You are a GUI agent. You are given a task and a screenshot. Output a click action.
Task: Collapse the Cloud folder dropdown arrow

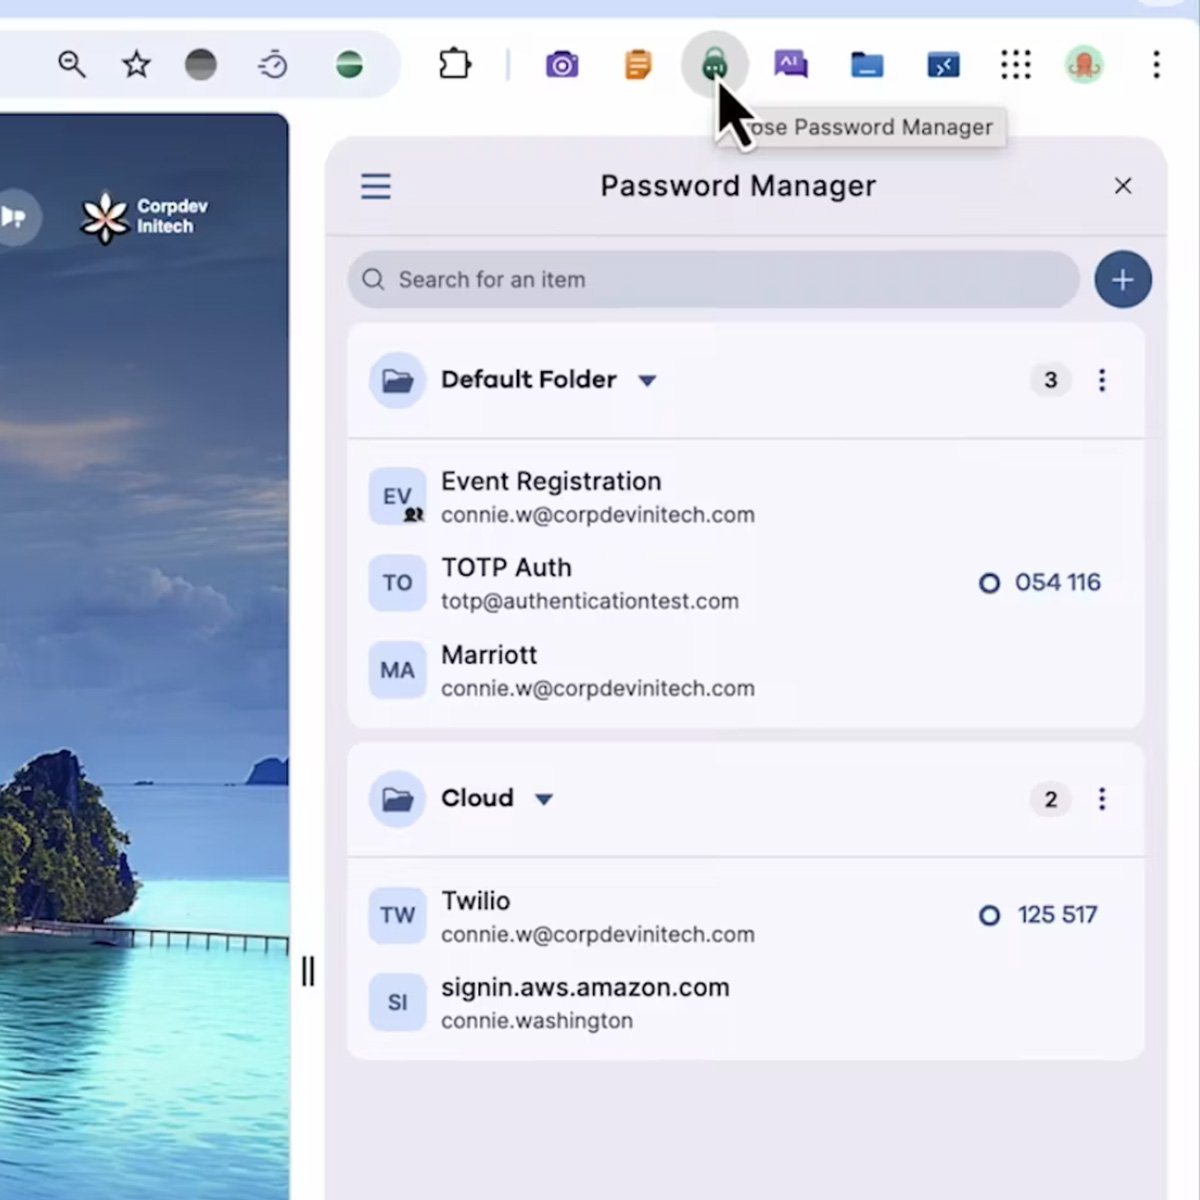[x=544, y=800]
